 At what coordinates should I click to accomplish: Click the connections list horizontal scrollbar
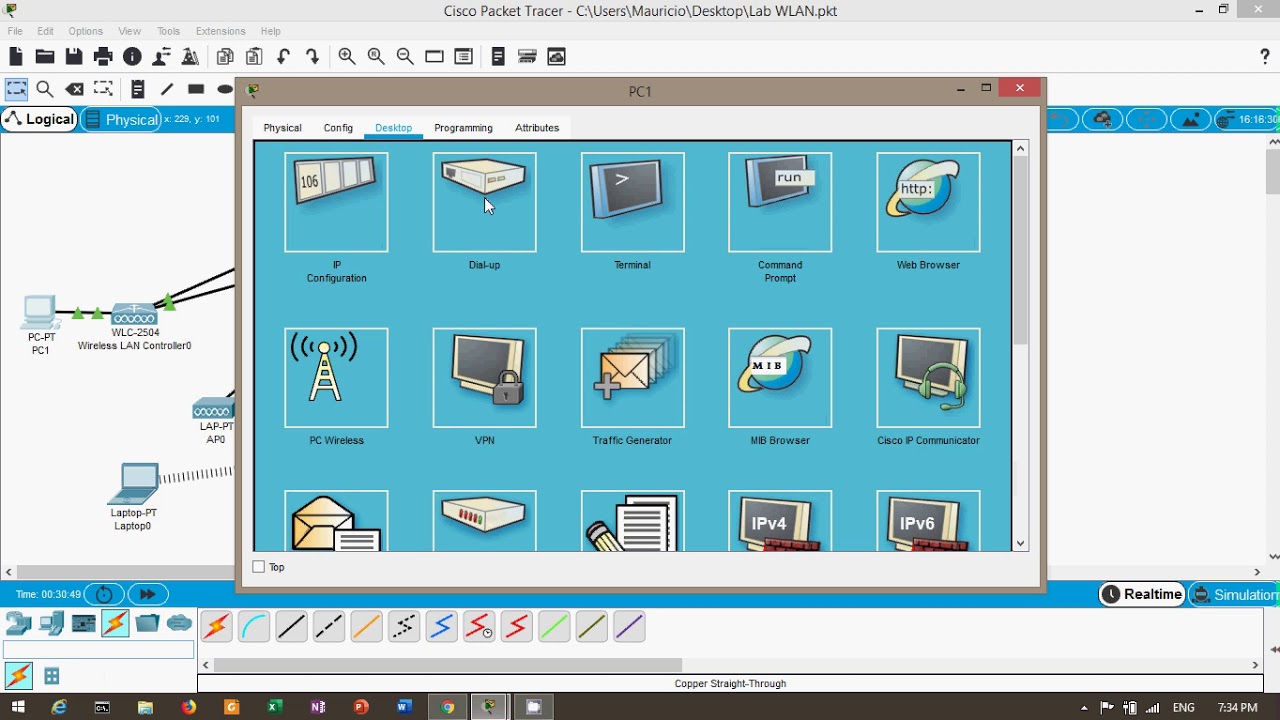[x=448, y=665]
